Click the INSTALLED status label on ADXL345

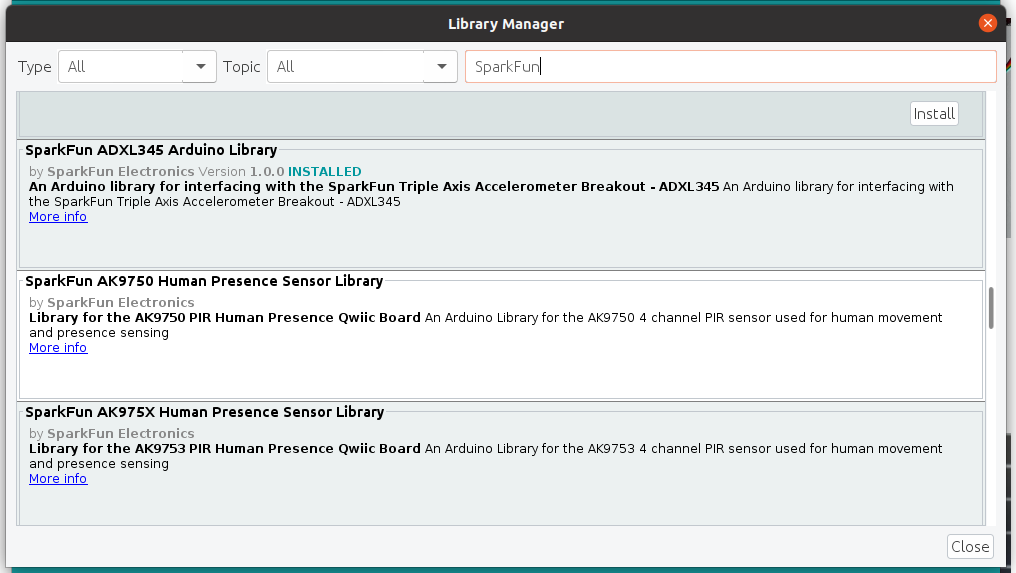(325, 172)
